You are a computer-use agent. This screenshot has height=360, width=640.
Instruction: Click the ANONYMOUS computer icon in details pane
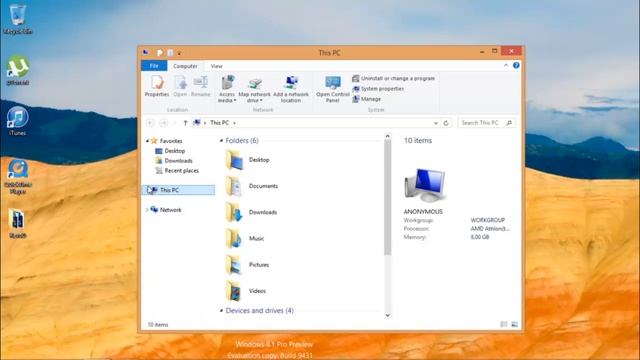[424, 185]
